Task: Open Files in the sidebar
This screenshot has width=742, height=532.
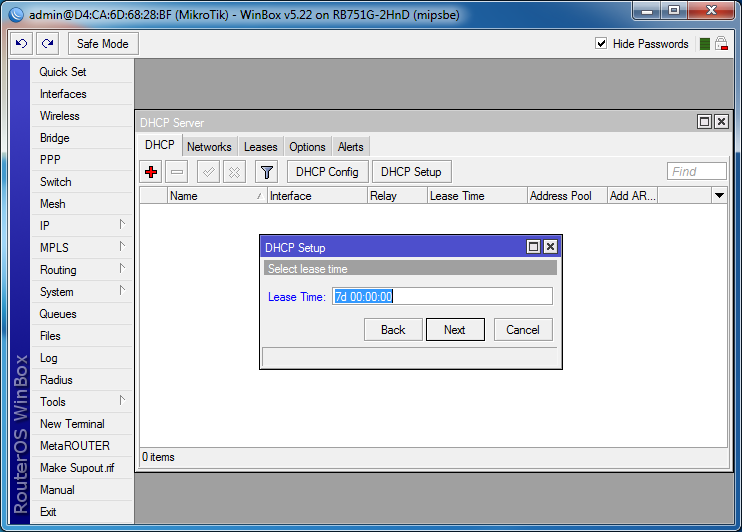Action: click(x=81, y=336)
